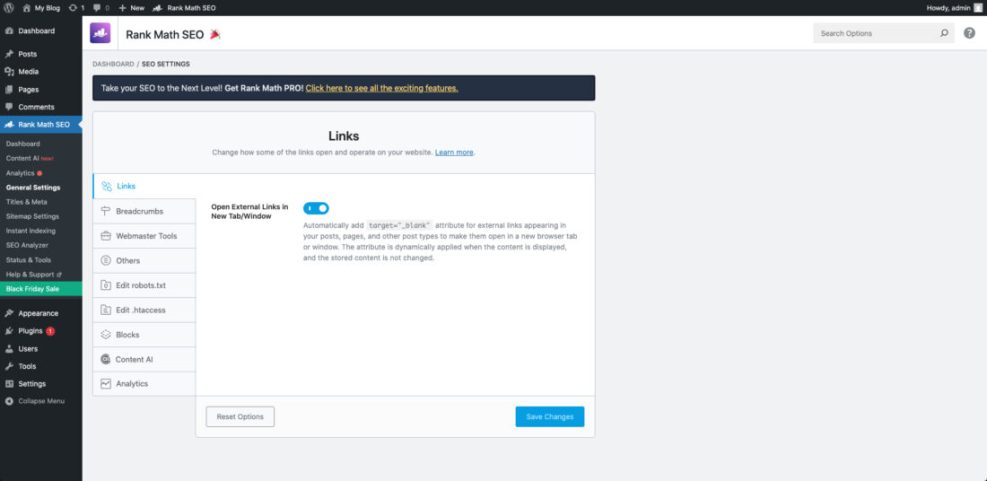Open the Appearance menu
The width and height of the screenshot is (987, 481).
[x=41, y=314]
